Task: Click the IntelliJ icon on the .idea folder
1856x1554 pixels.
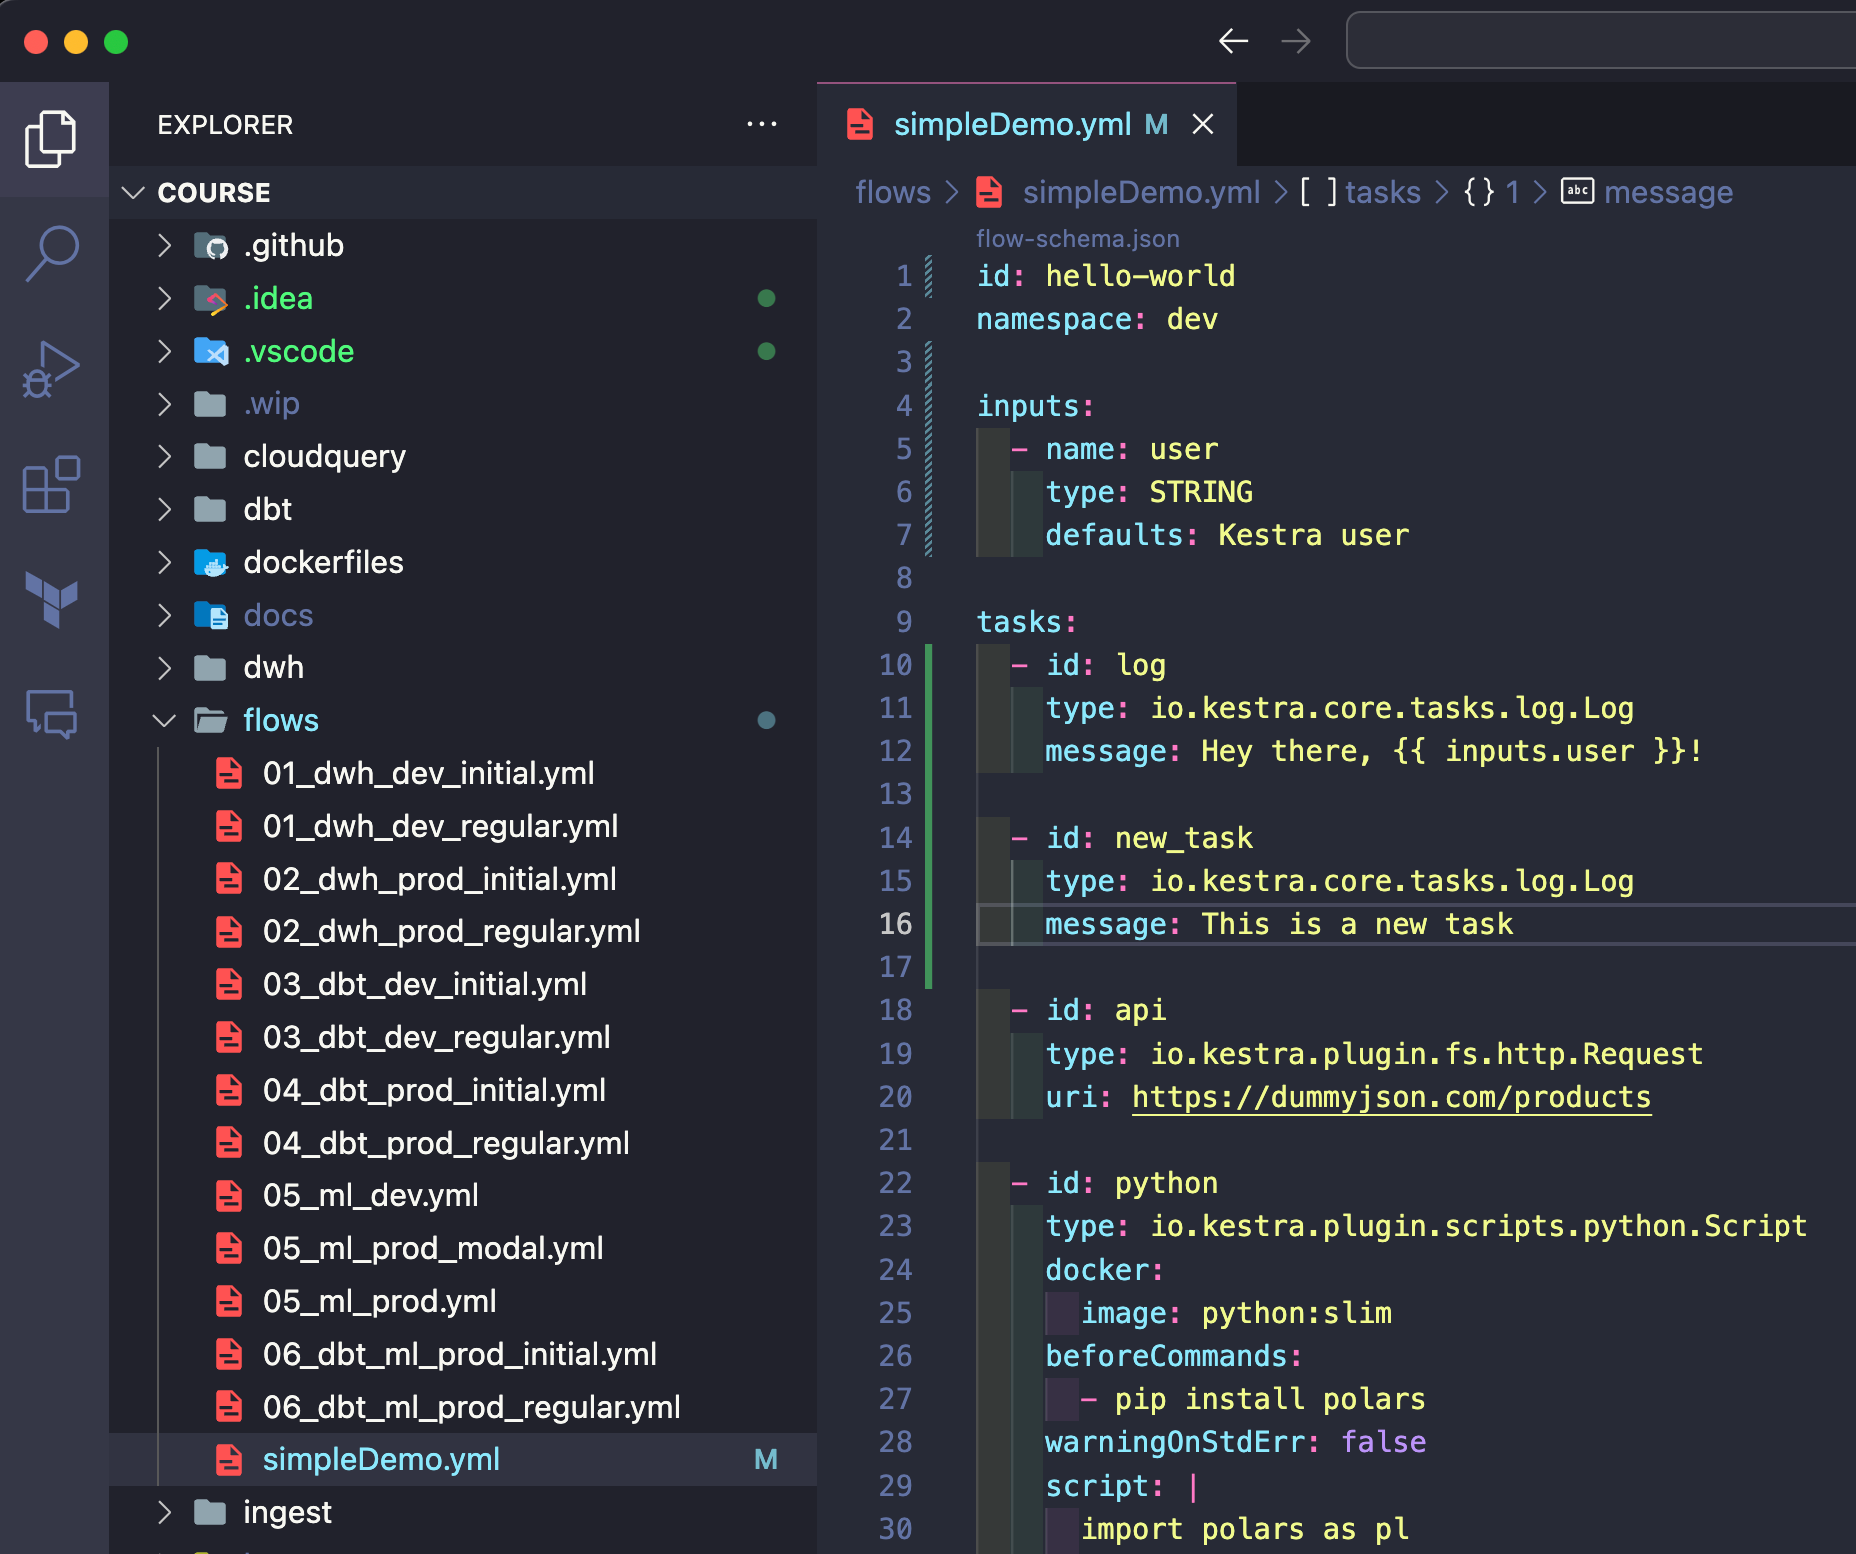Action: point(212,298)
